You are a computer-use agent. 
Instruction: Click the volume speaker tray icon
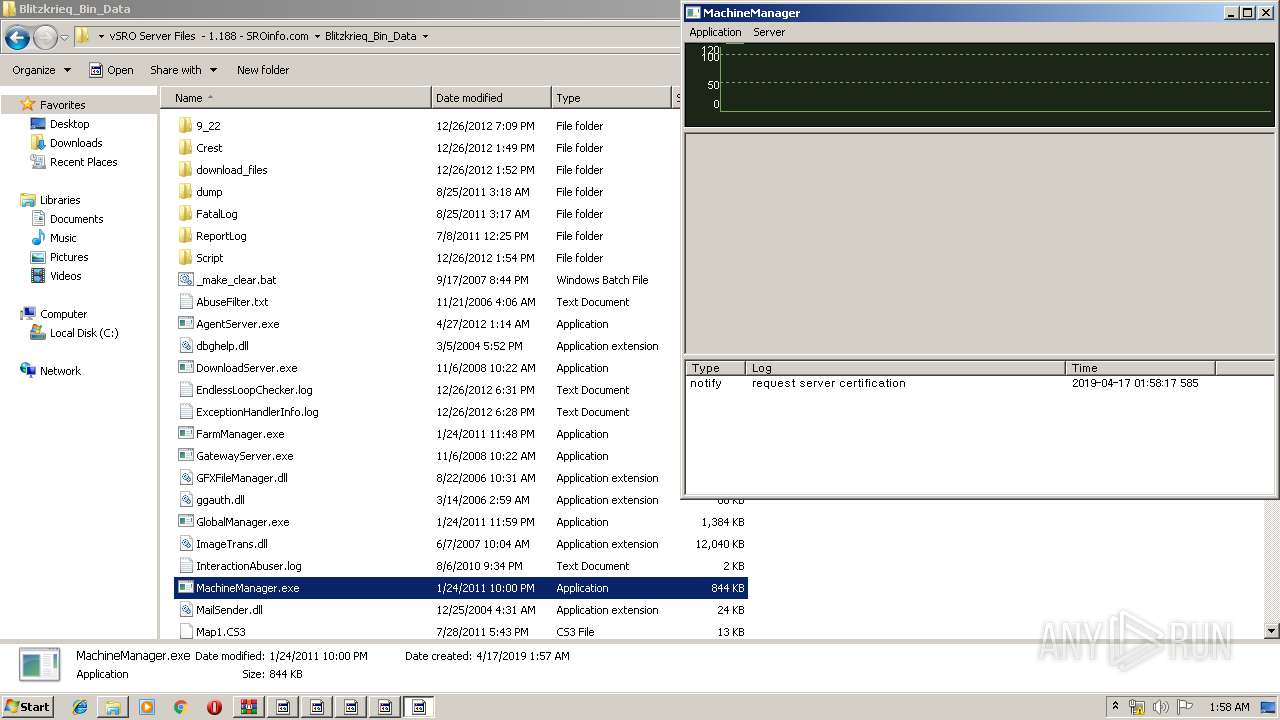(1161, 707)
